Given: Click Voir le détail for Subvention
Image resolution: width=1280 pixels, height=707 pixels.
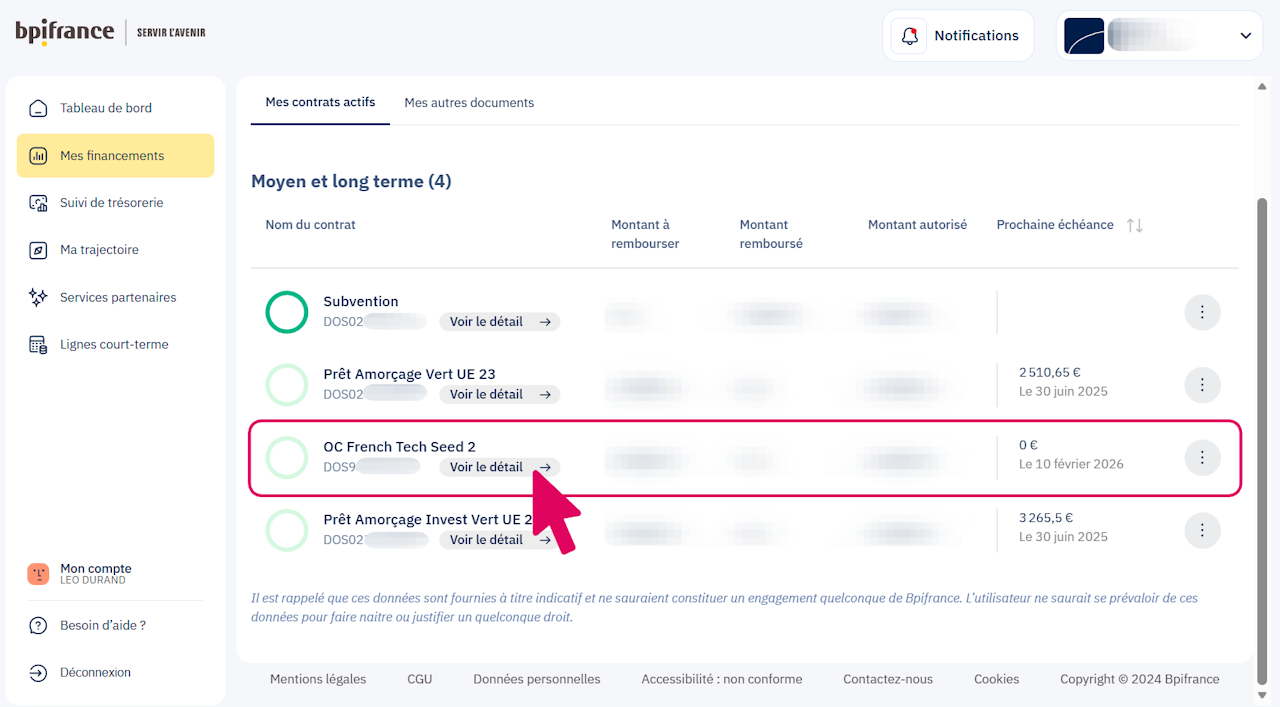Looking at the screenshot, I should click(499, 322).
